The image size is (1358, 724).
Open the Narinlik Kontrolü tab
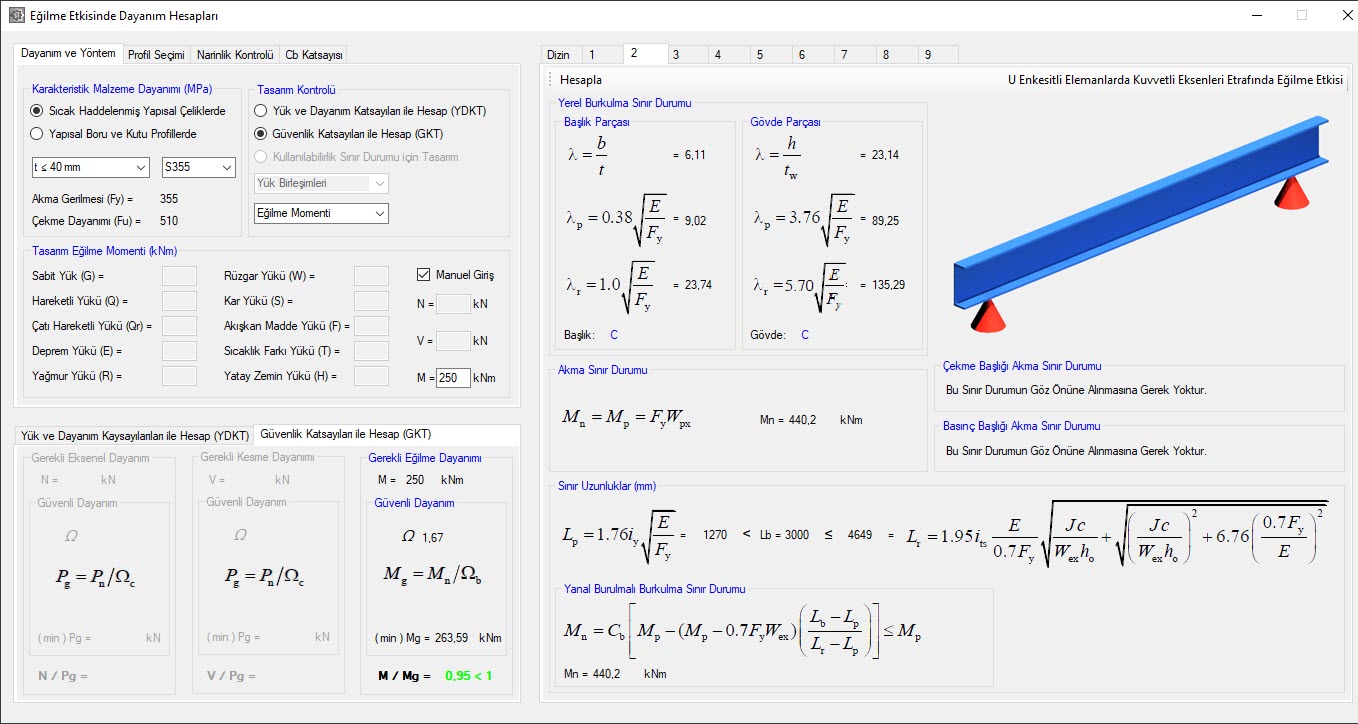pos(235,55)
